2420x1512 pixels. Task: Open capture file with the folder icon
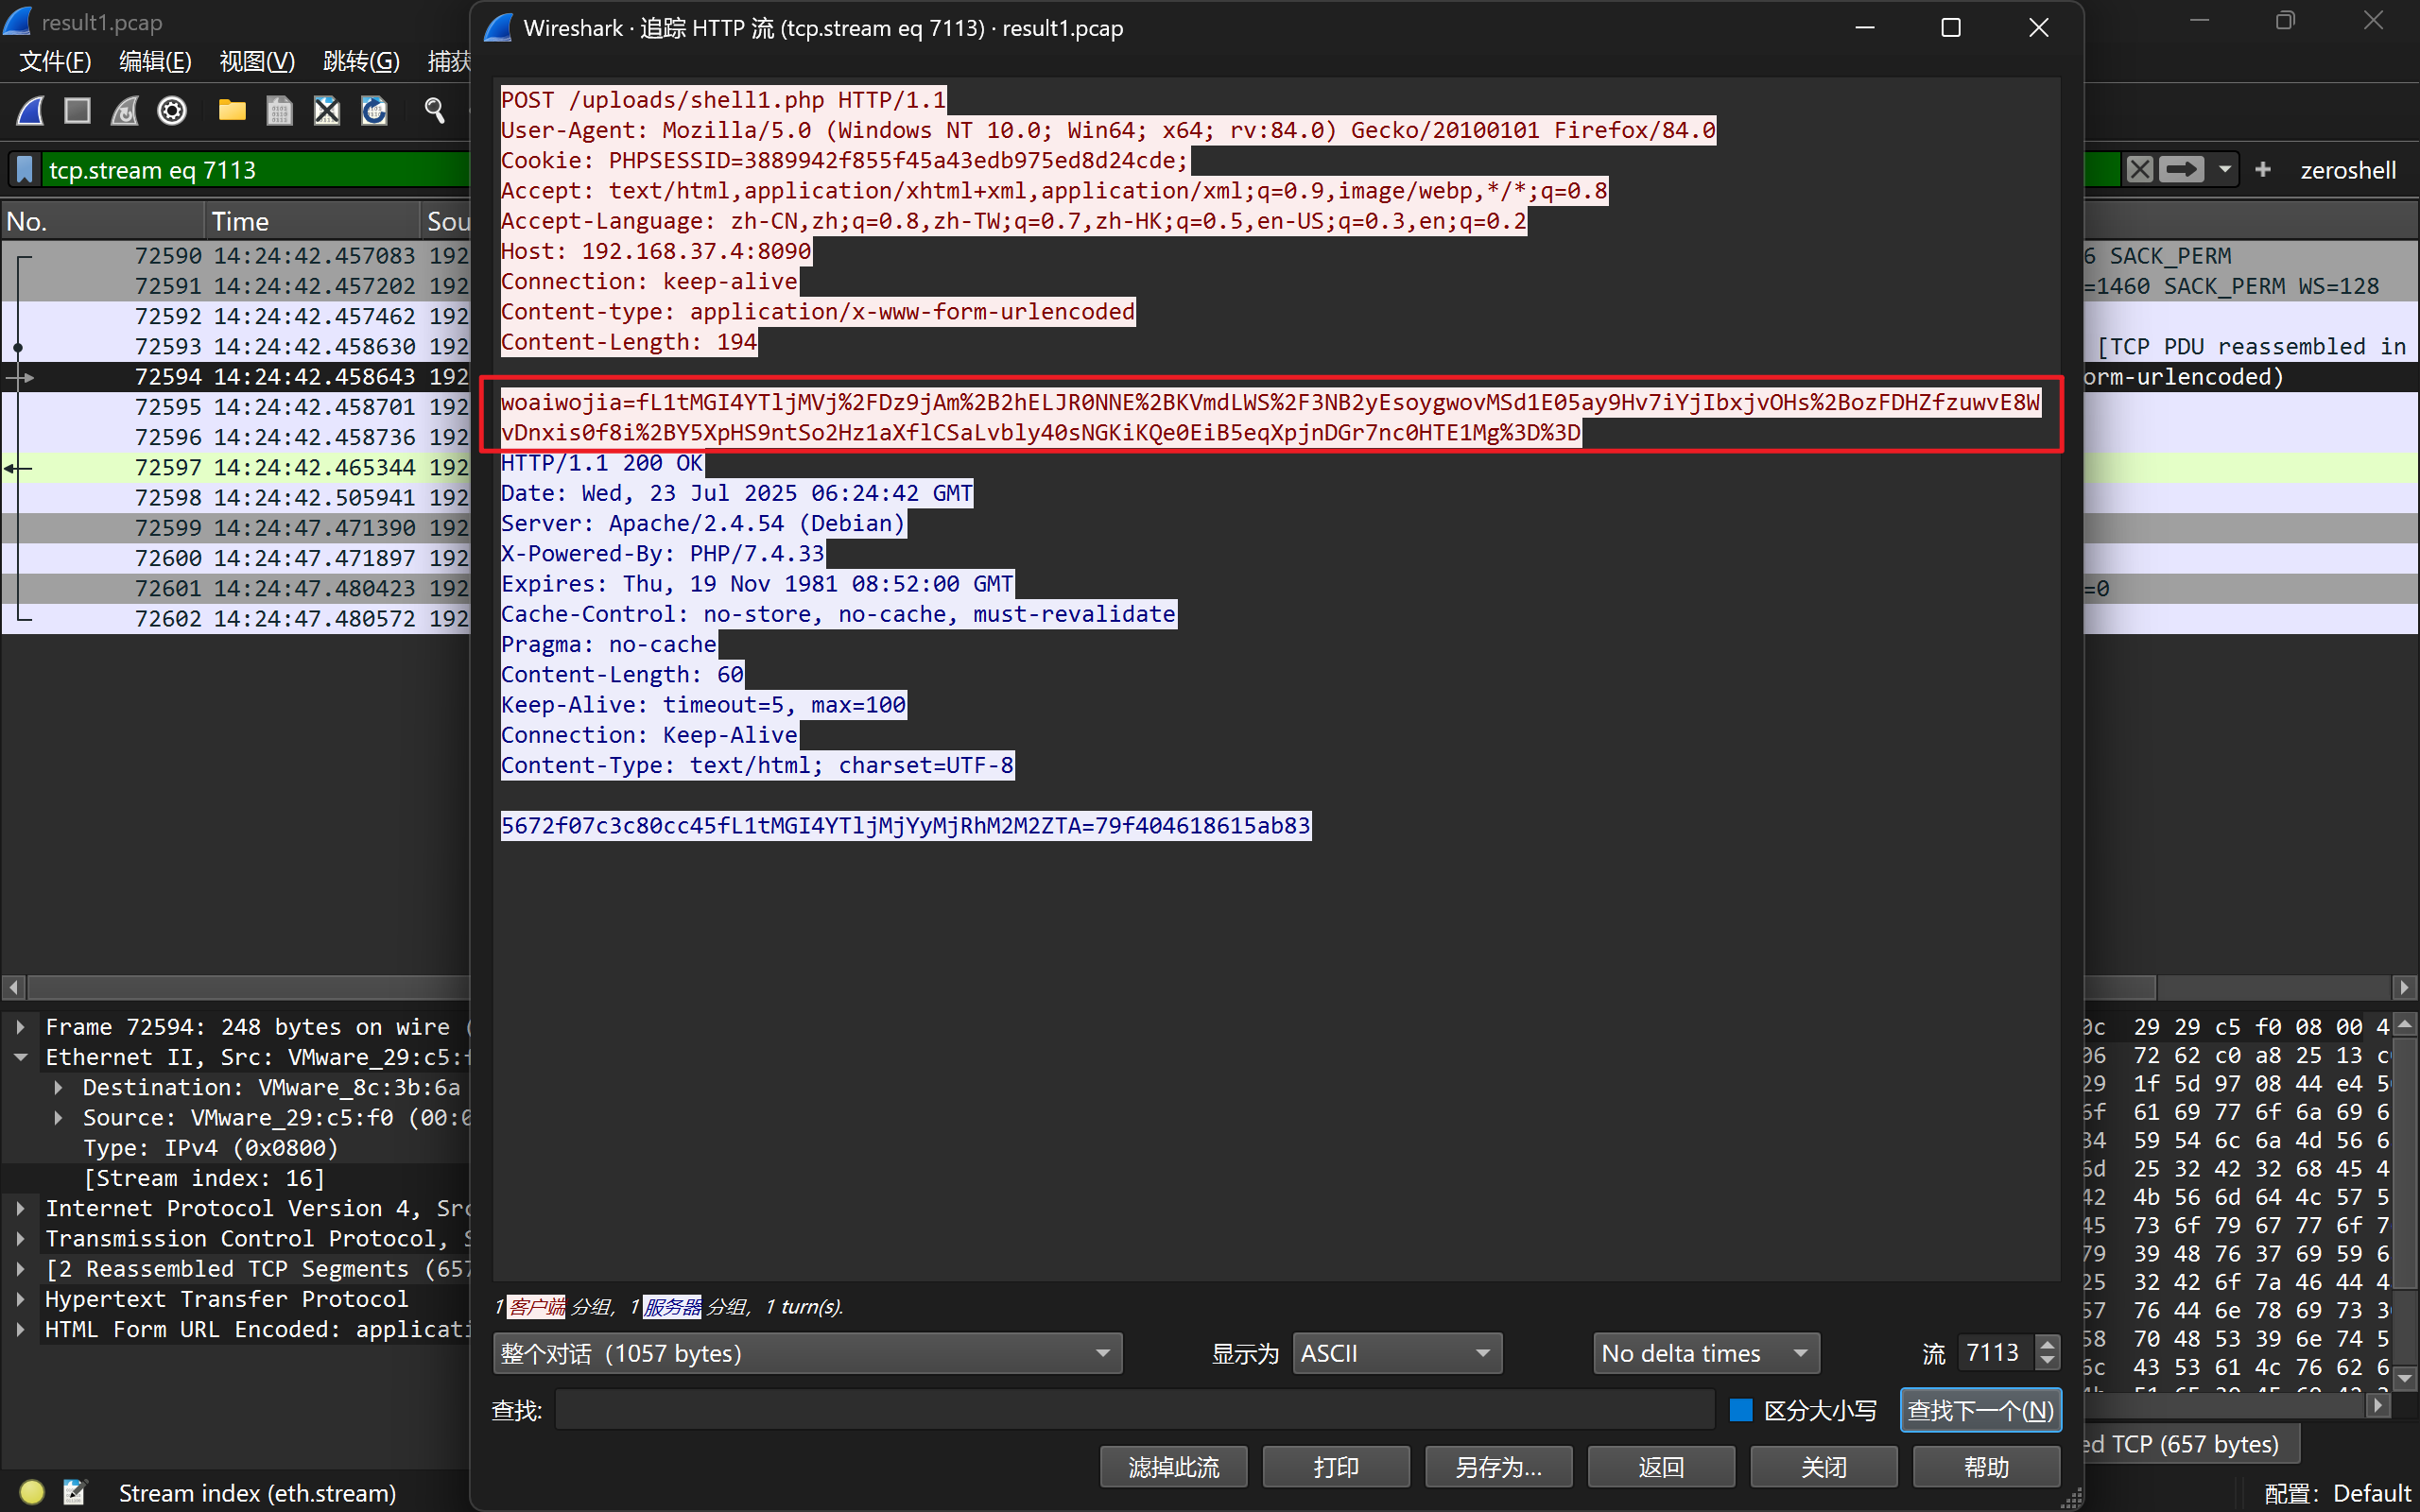click(232, 111)
